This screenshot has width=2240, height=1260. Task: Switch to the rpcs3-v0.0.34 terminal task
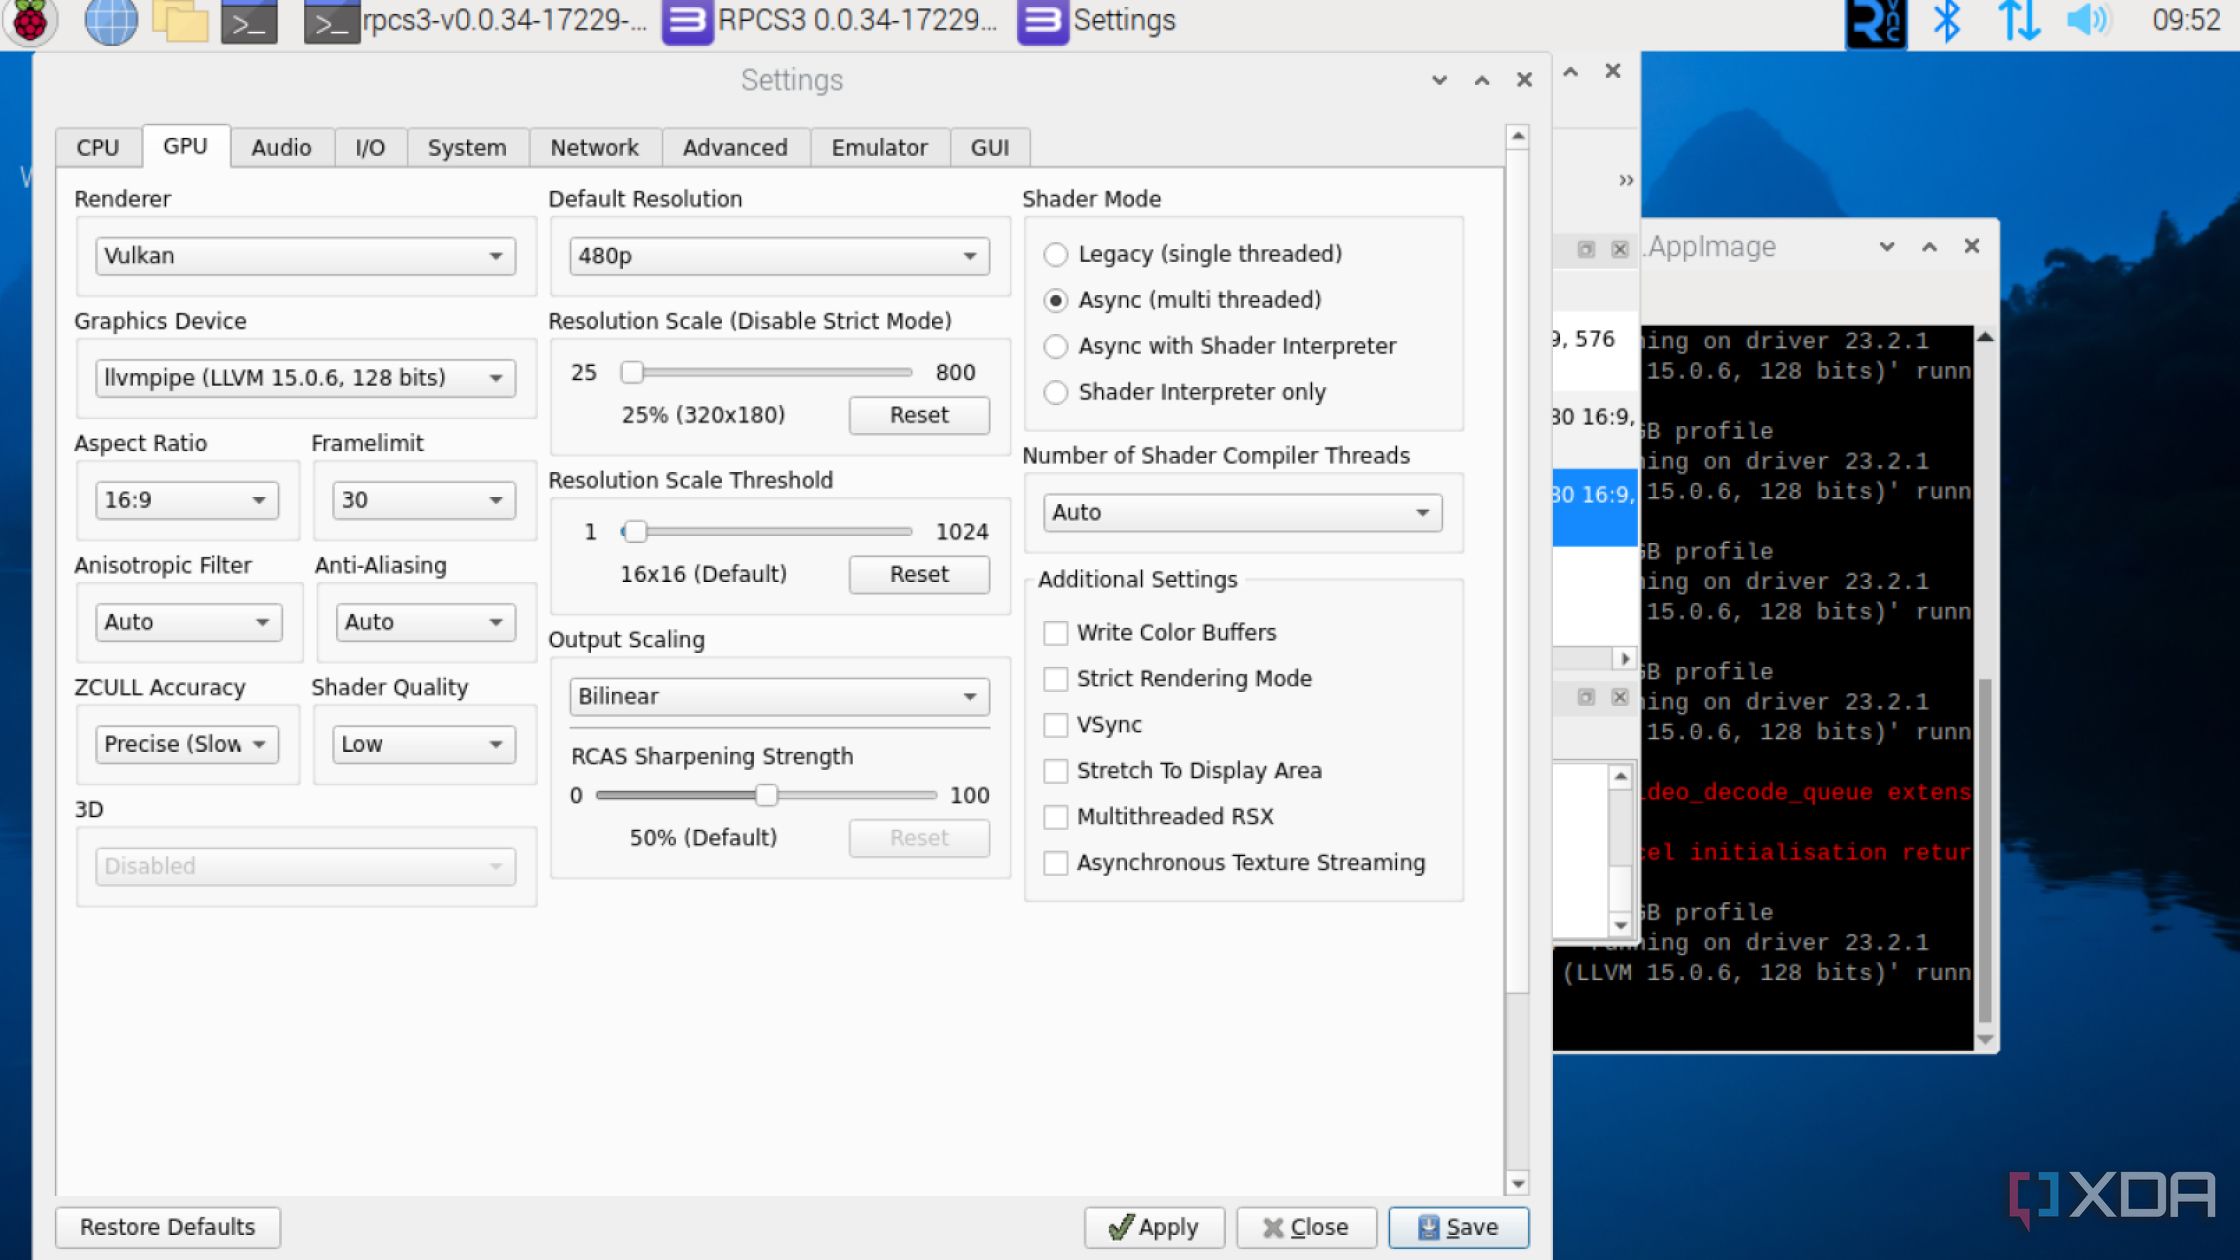pyautogui.click(x=476, y=21)
